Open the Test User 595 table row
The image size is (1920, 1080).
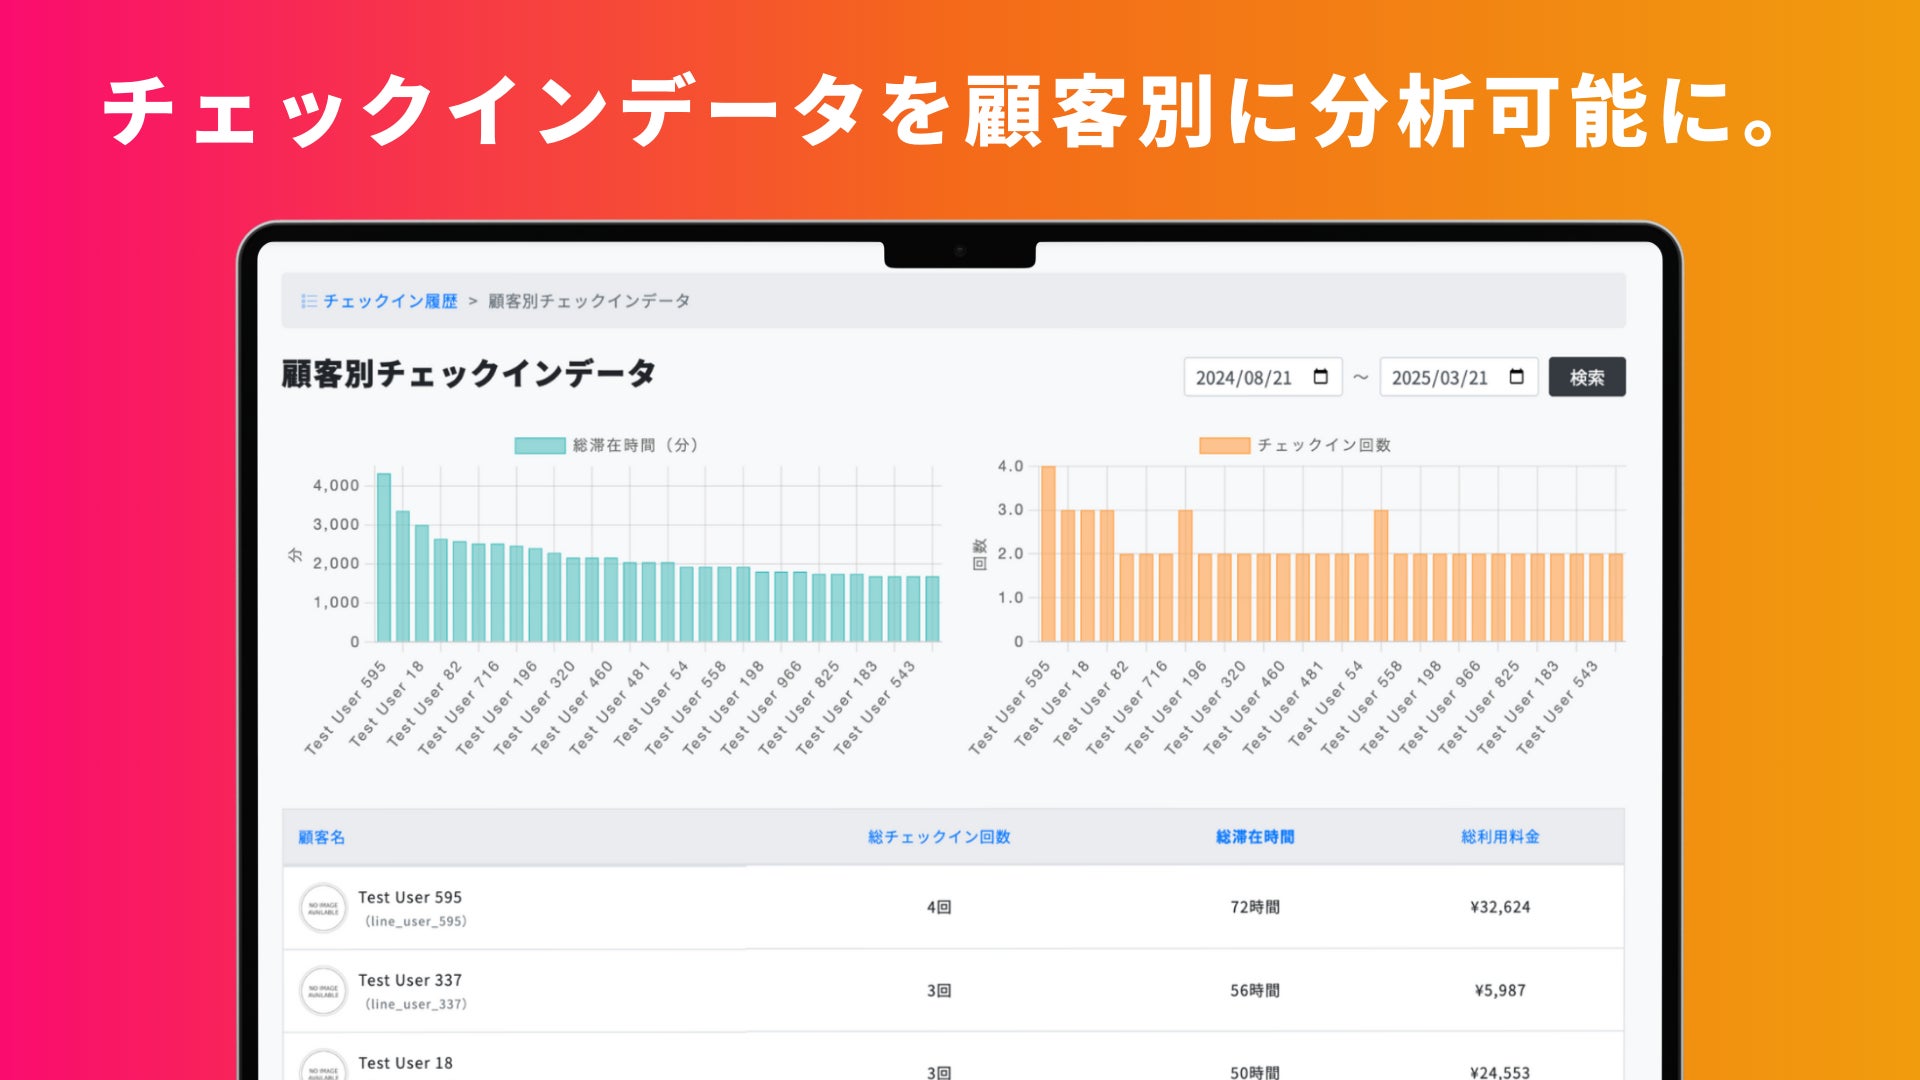(x=410, y=898)
